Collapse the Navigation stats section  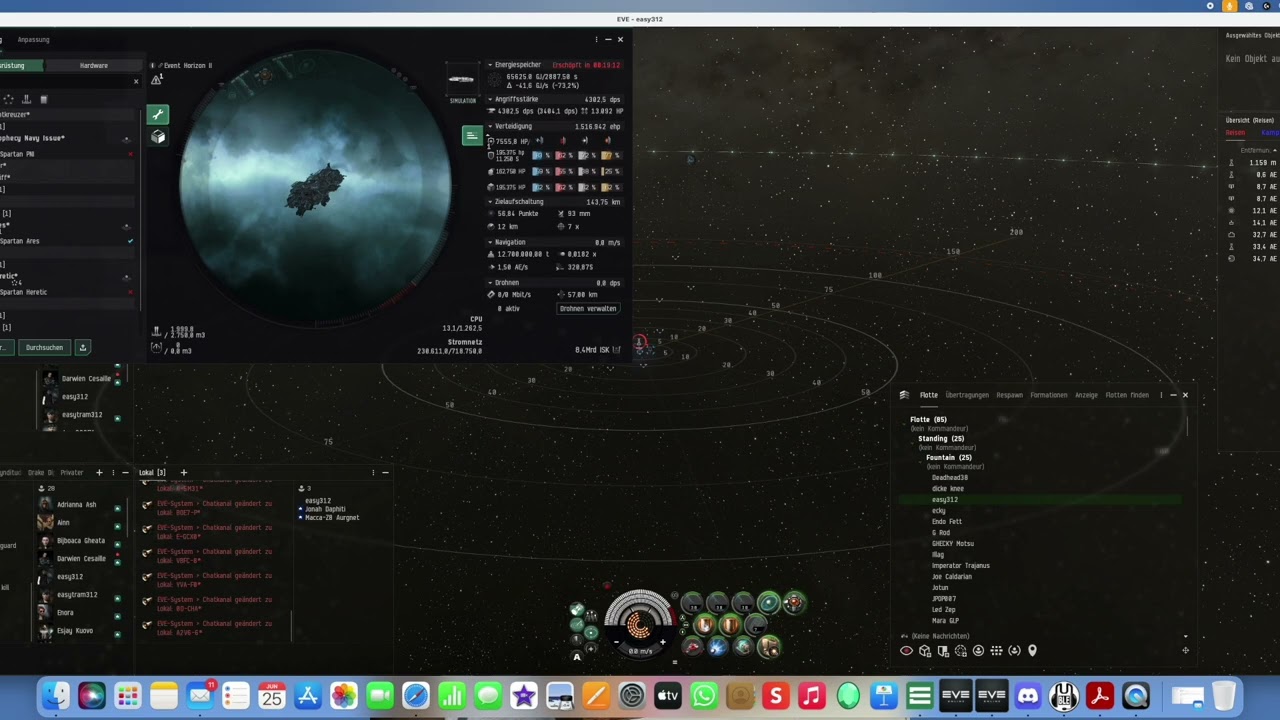[491, 242]
